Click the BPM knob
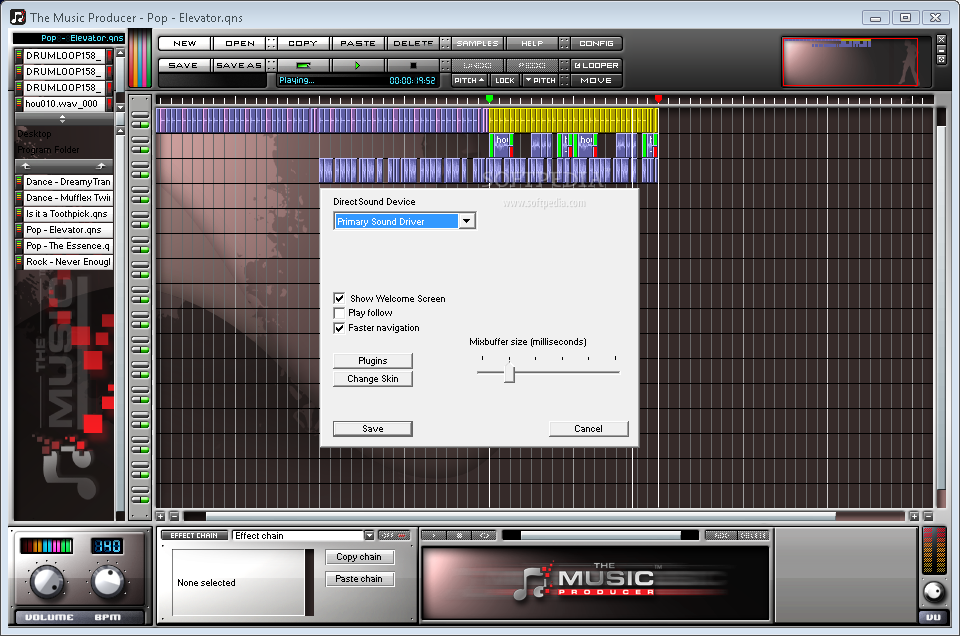 click(x=108, y=582)
